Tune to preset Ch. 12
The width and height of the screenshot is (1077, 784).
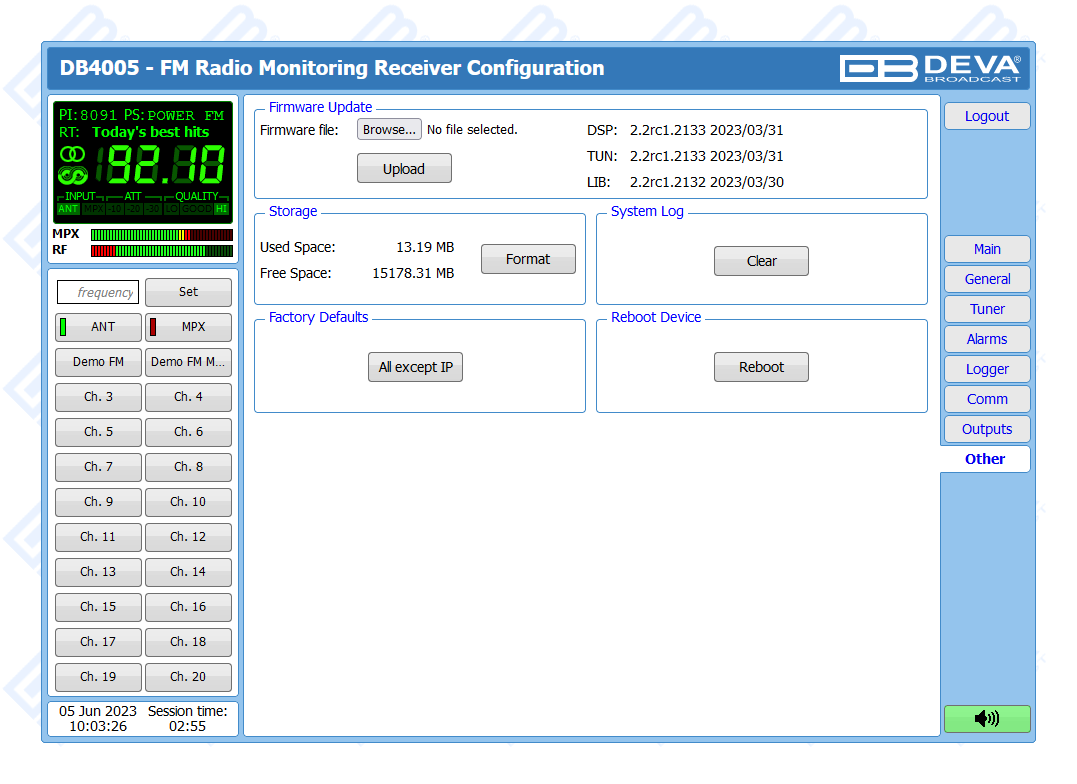[x=188, y=537]
